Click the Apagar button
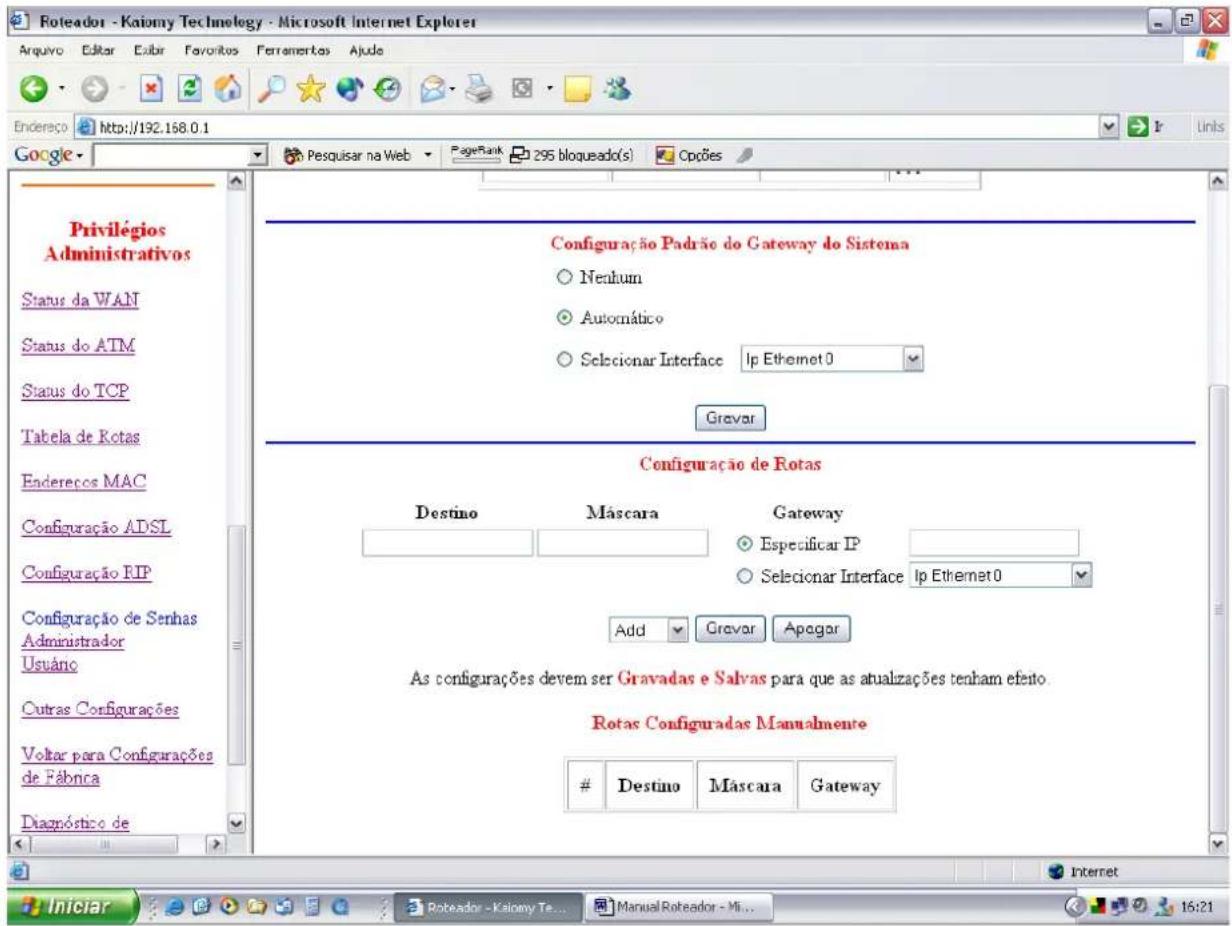The height and width of the screenshot is (926, 1232). (x=811, y=630)
